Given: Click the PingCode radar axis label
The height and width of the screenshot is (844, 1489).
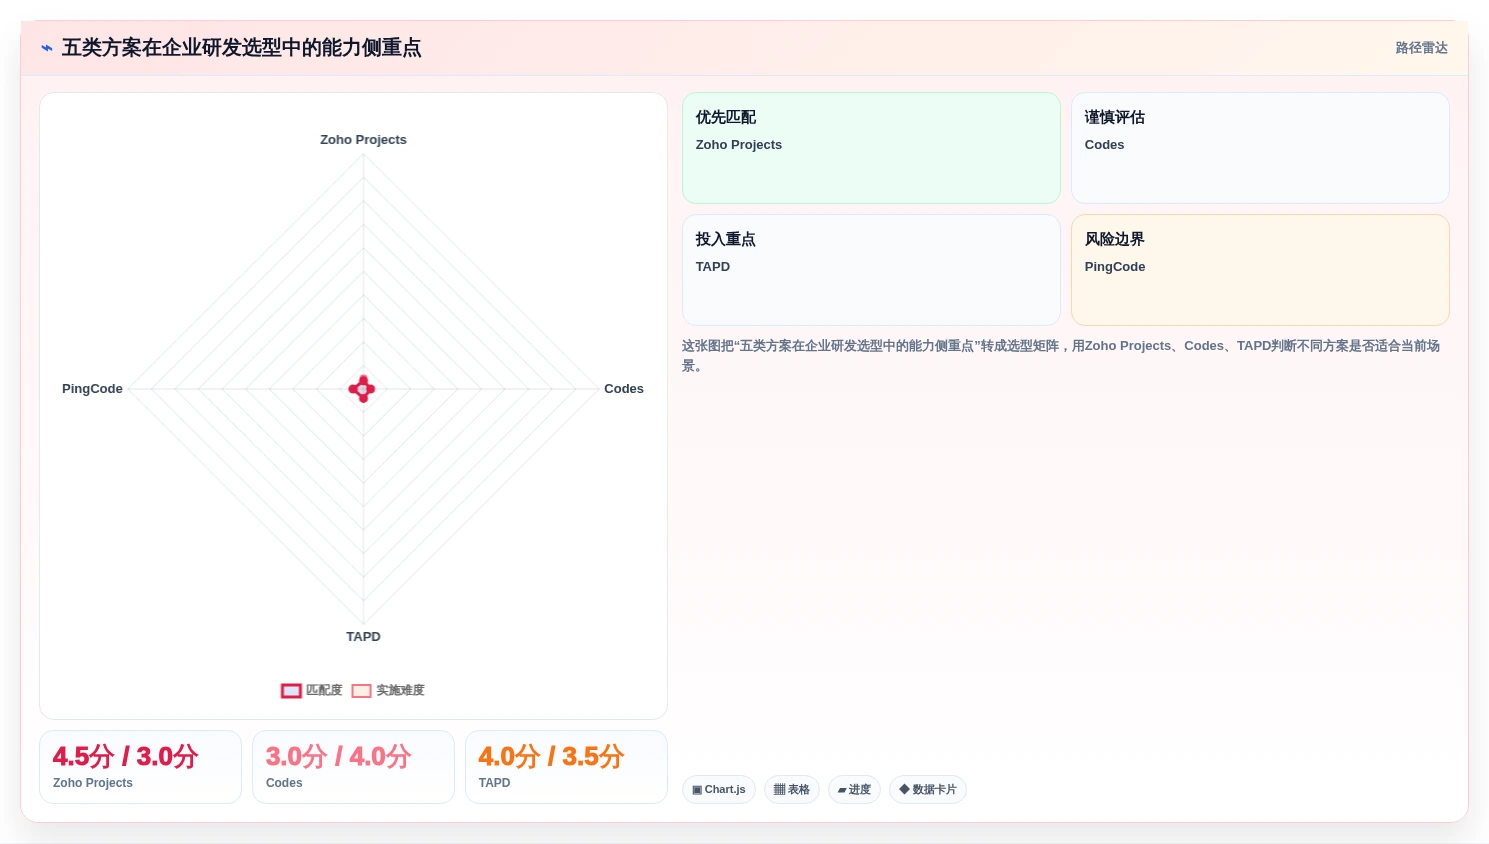Looking at the screenshot, I should click(x=92, y=389).
